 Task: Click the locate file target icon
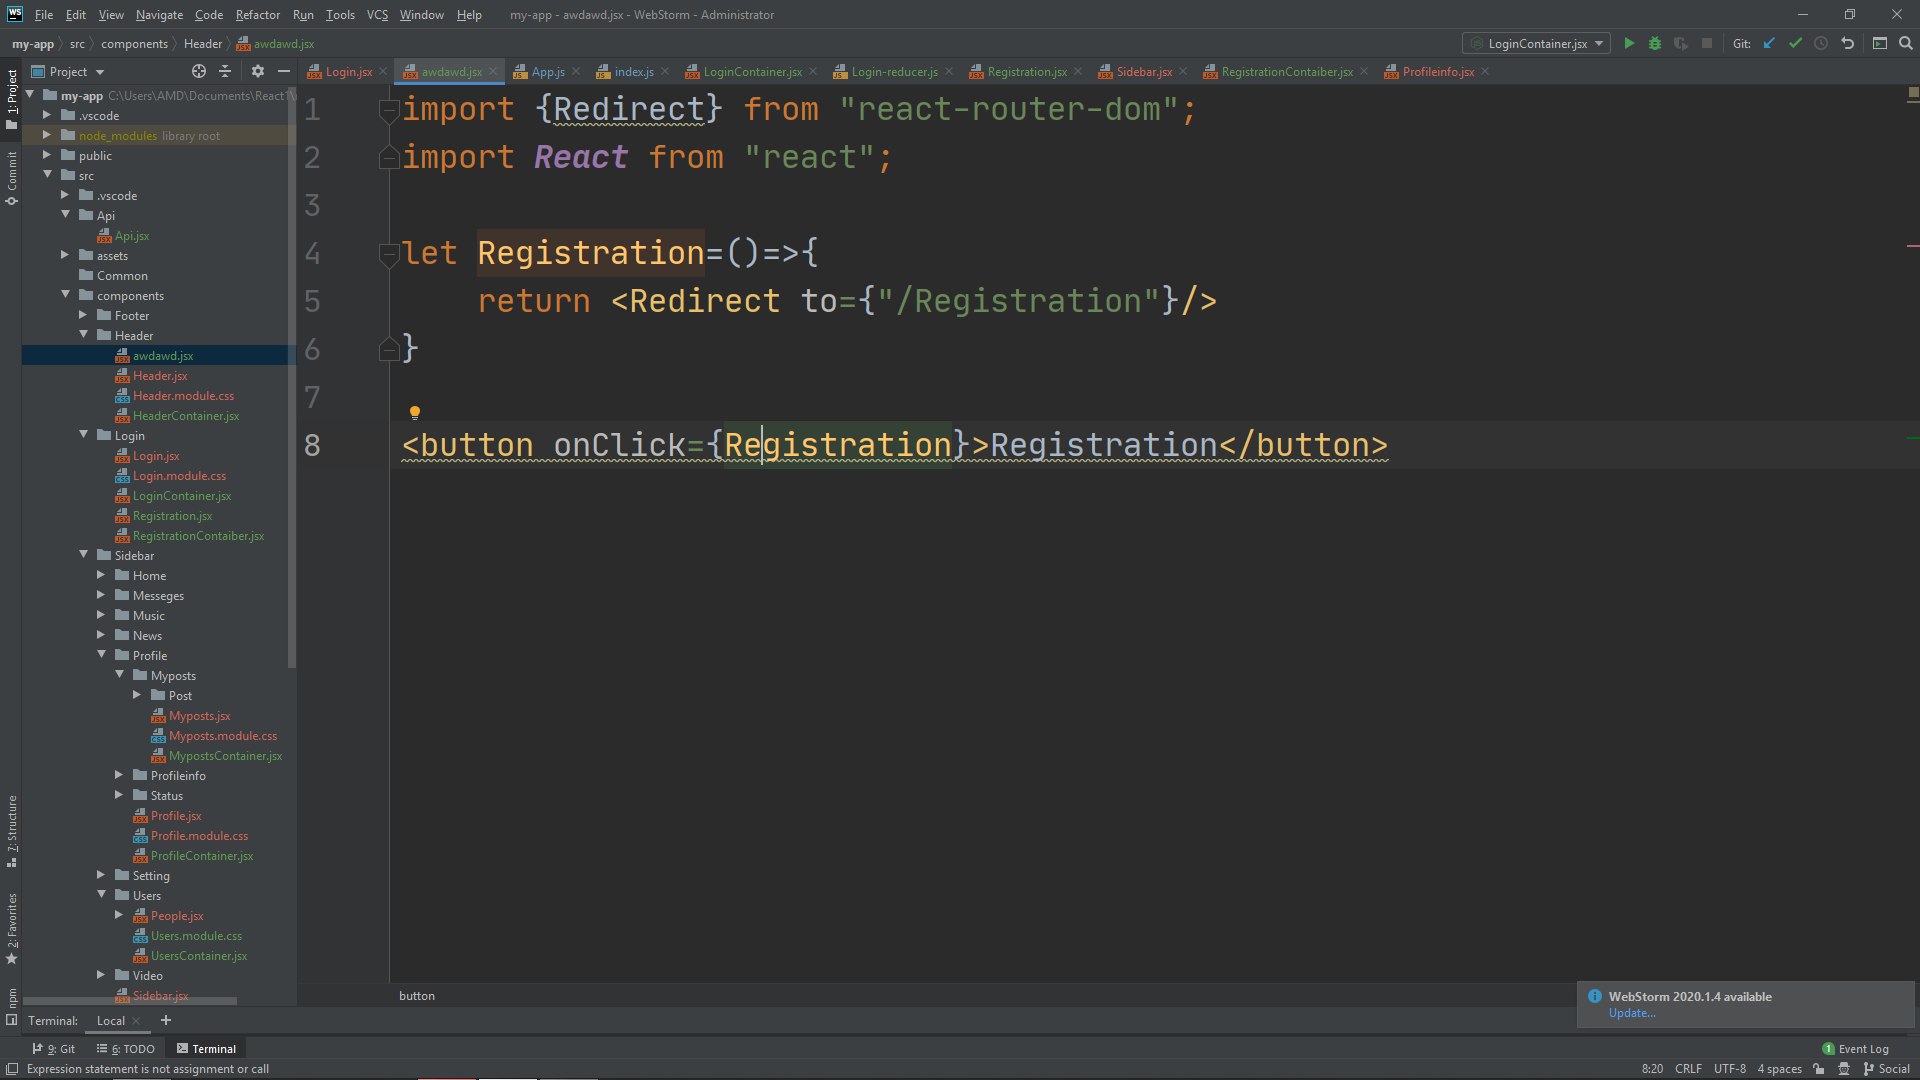198,71
